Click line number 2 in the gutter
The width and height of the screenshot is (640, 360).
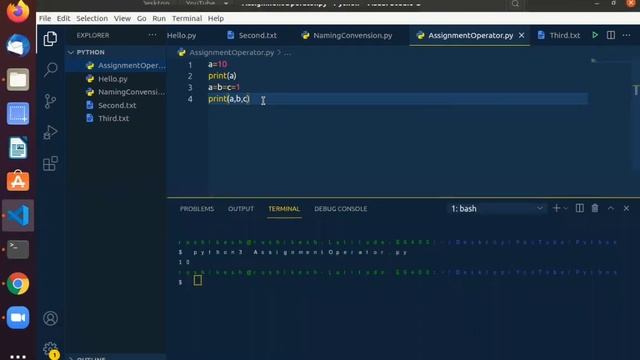tap(190, 76)
